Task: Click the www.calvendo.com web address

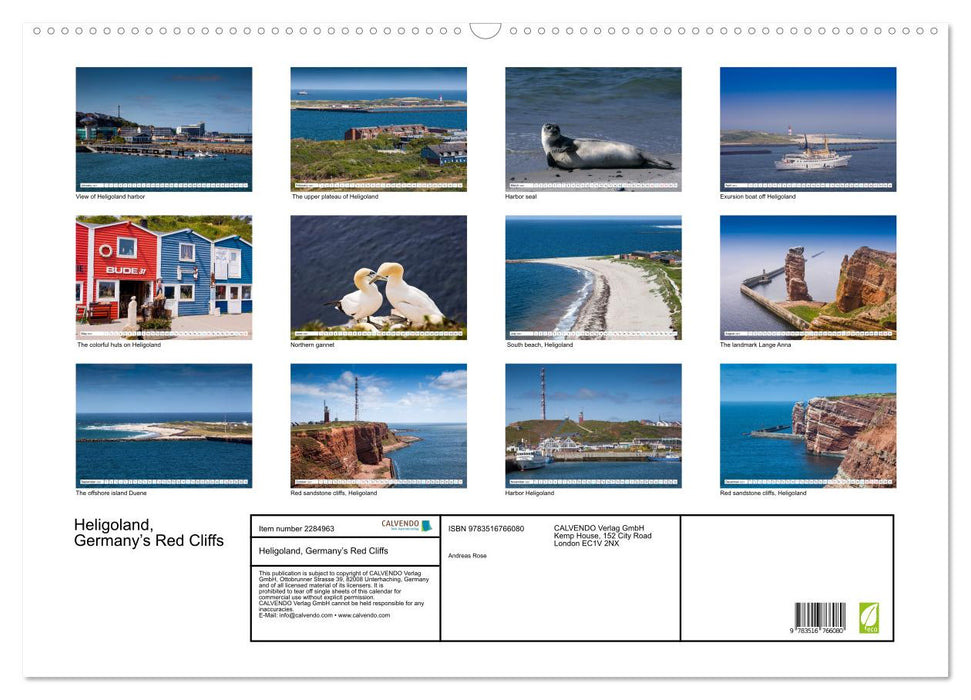Action: click(x=364, y=615)
